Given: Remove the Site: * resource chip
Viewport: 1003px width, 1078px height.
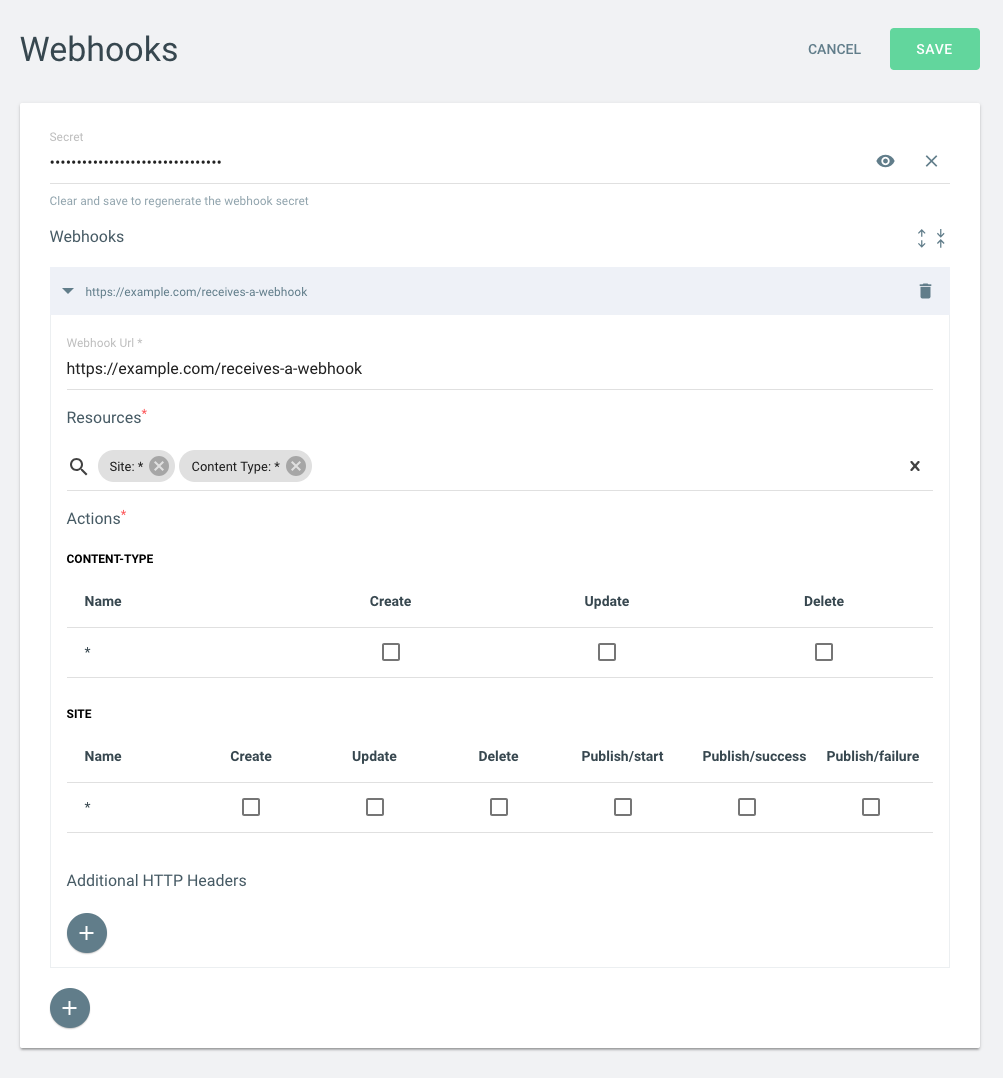Looking at the screenshot, I should pos(159,466).
